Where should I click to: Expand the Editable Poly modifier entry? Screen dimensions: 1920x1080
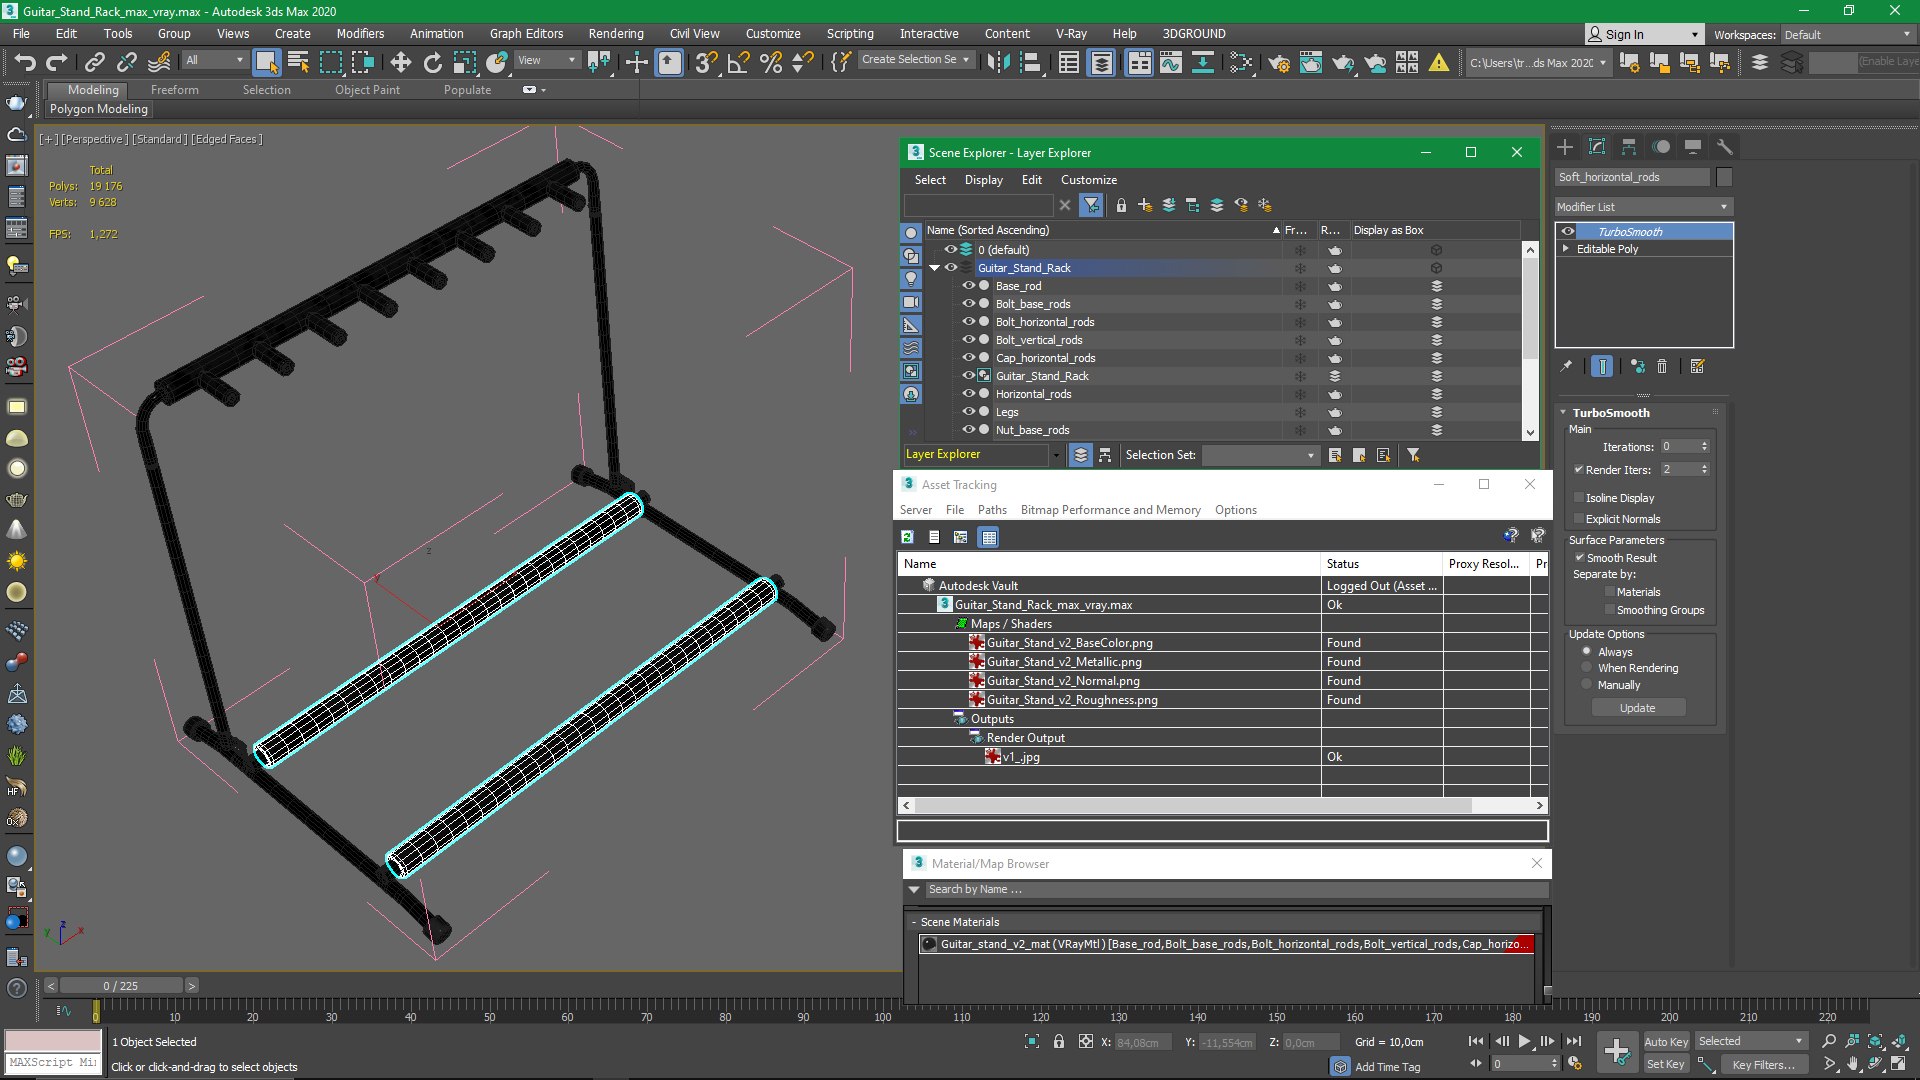pyautogui.click(x=1566, y=249)
